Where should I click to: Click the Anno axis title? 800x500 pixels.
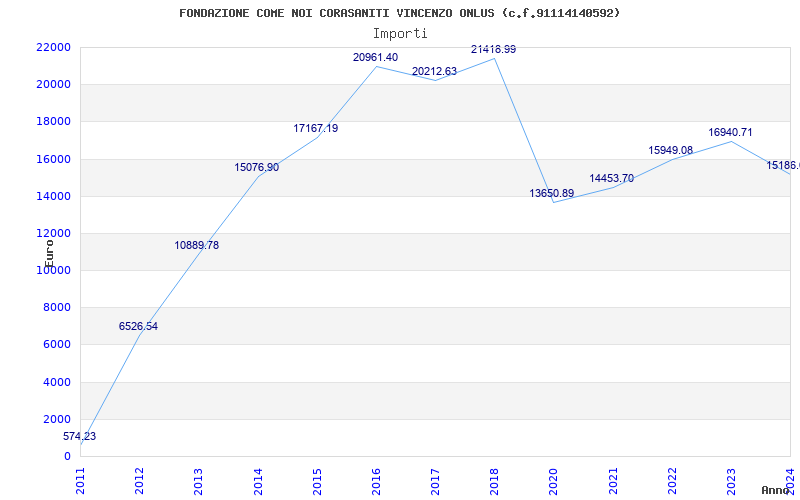[774, 490]
